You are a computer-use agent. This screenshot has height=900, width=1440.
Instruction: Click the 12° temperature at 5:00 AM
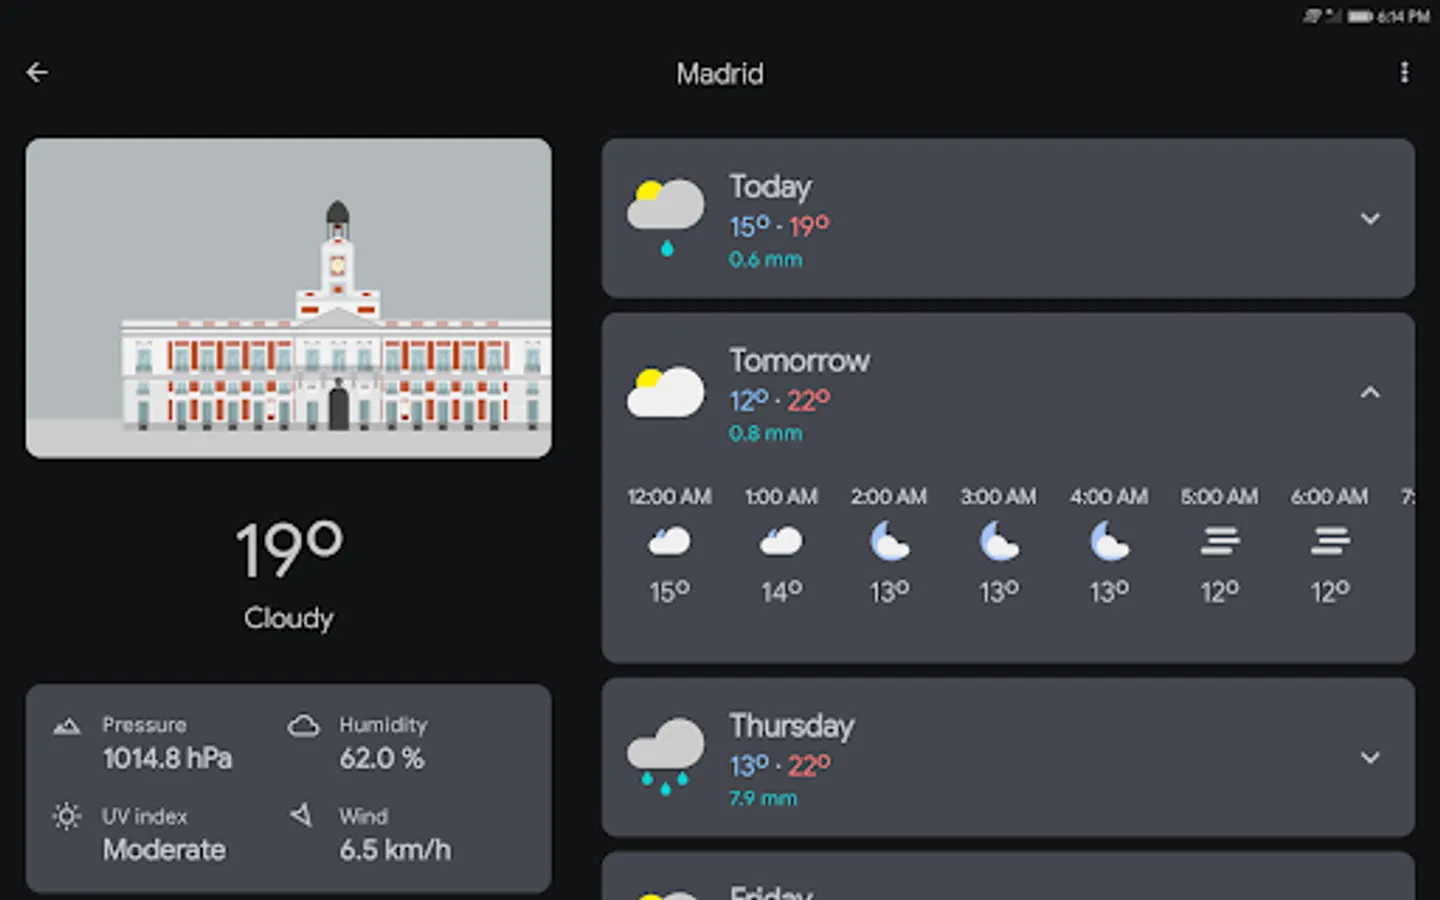point(1220,592)
